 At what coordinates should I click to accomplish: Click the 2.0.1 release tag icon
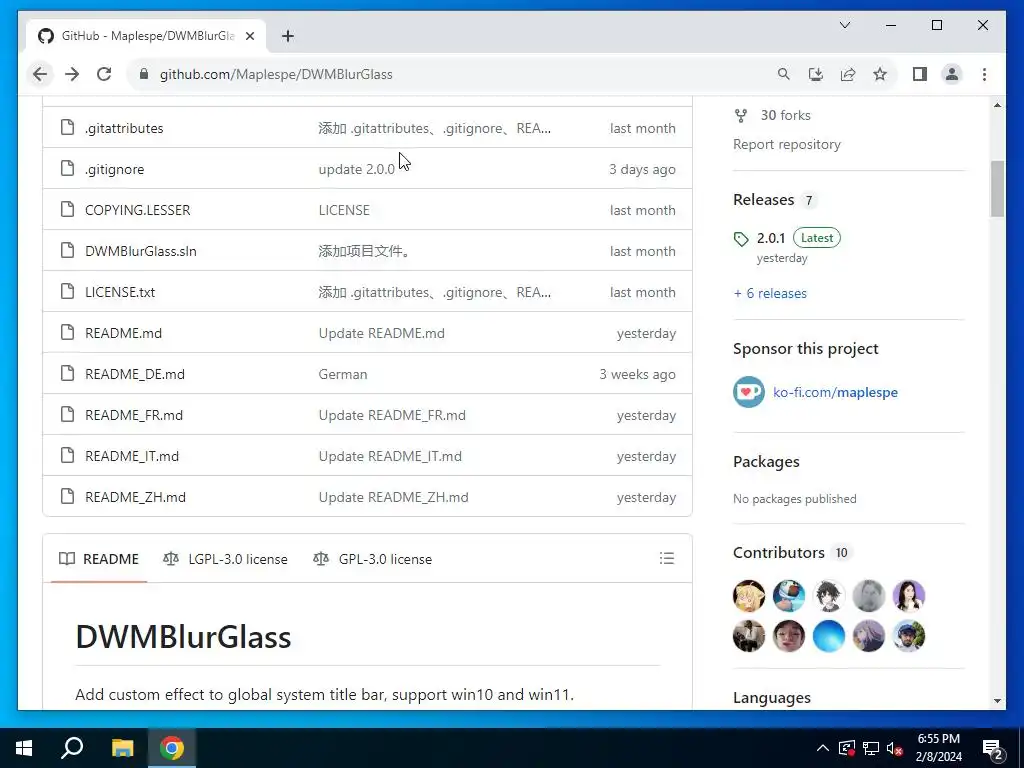click(741, 239)
